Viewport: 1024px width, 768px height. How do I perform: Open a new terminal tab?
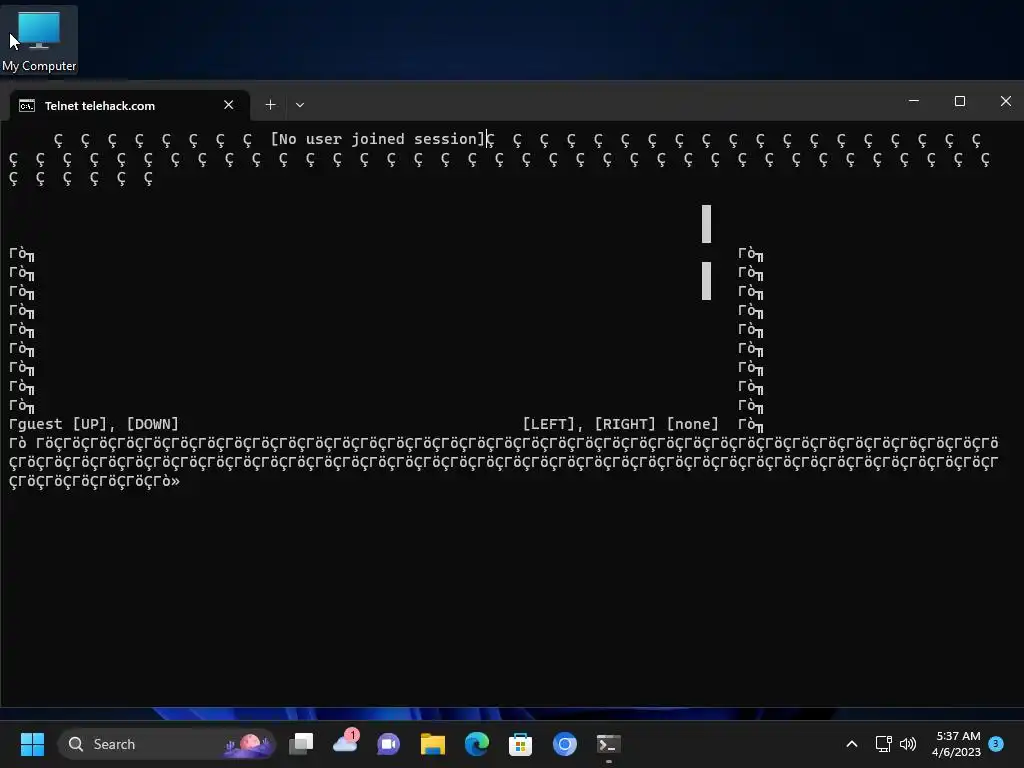[270, 104]
